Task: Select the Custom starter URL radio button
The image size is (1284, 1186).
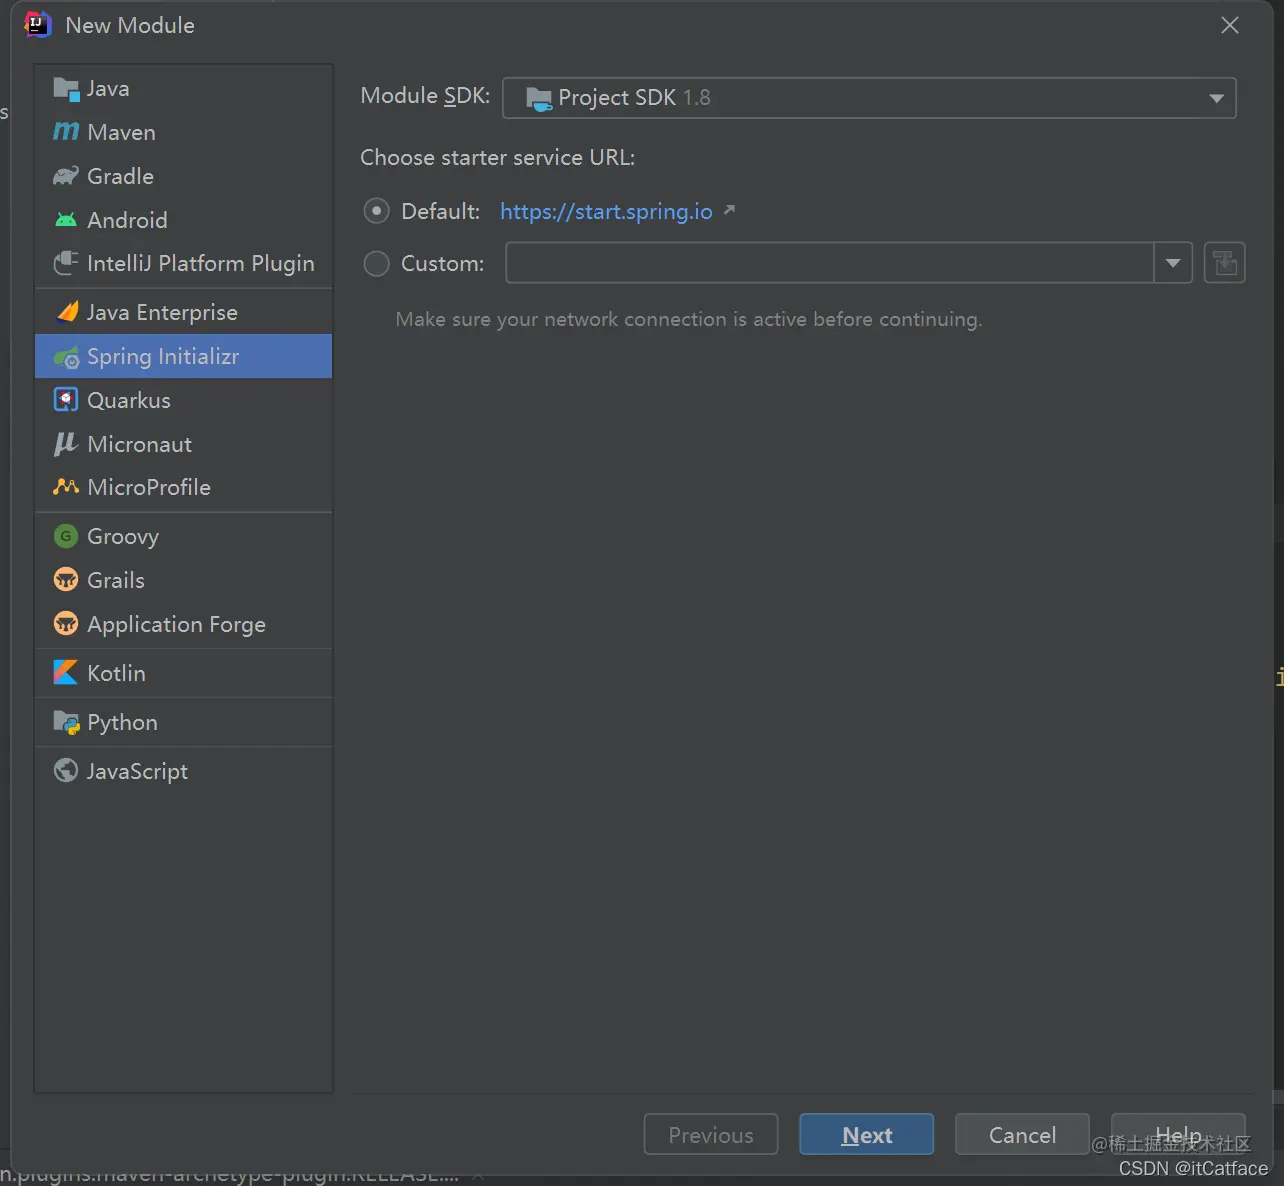Action: [376, 263]
